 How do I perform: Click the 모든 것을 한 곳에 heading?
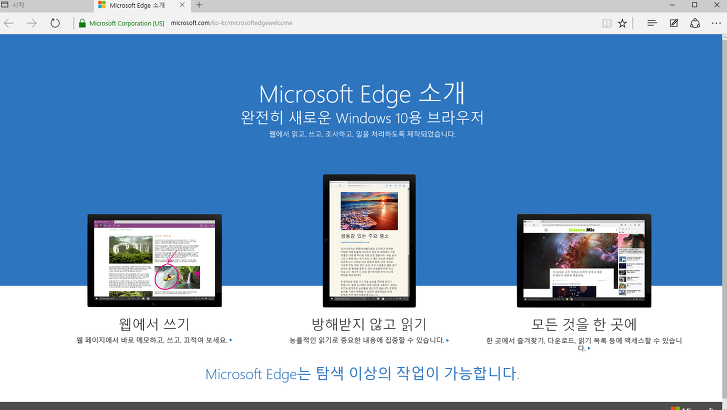(584, 324)
